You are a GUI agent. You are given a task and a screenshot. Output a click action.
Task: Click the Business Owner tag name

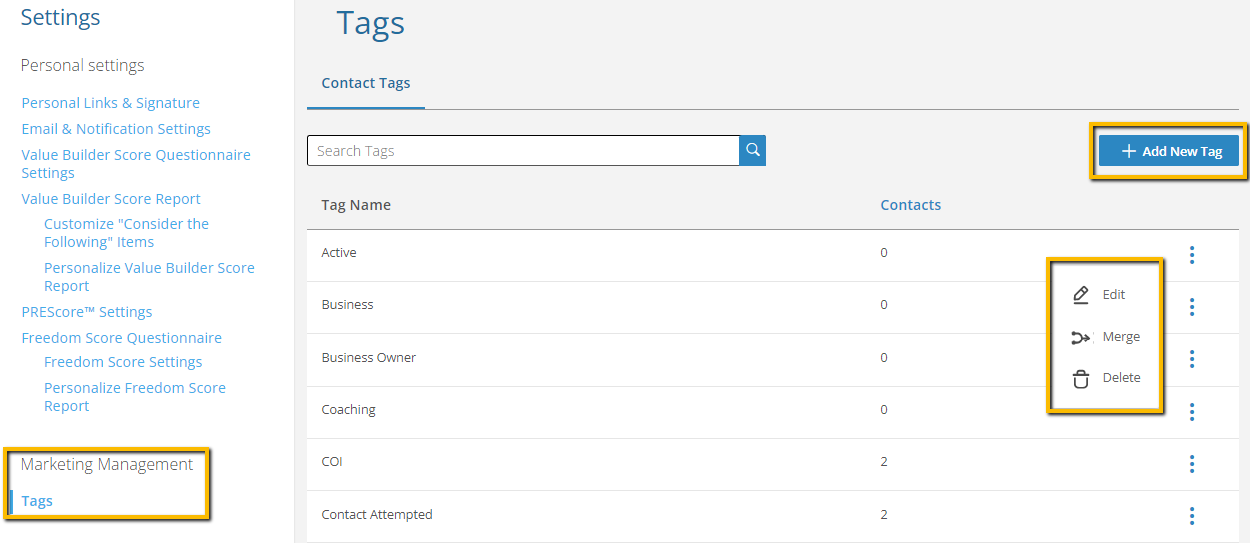point(369,358)
